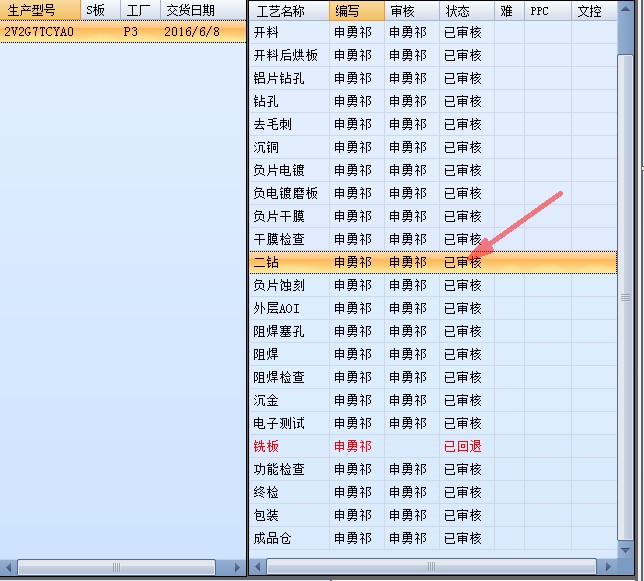Select the 电子测试 process row
The height and width of the screenshot is (581, 644).
point(433,423)
